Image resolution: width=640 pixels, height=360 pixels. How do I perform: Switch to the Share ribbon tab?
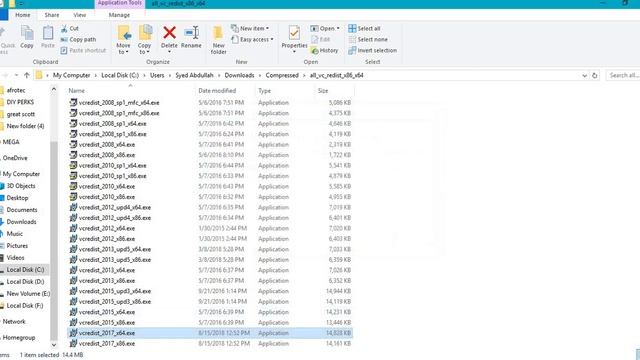tap(52, 15)
